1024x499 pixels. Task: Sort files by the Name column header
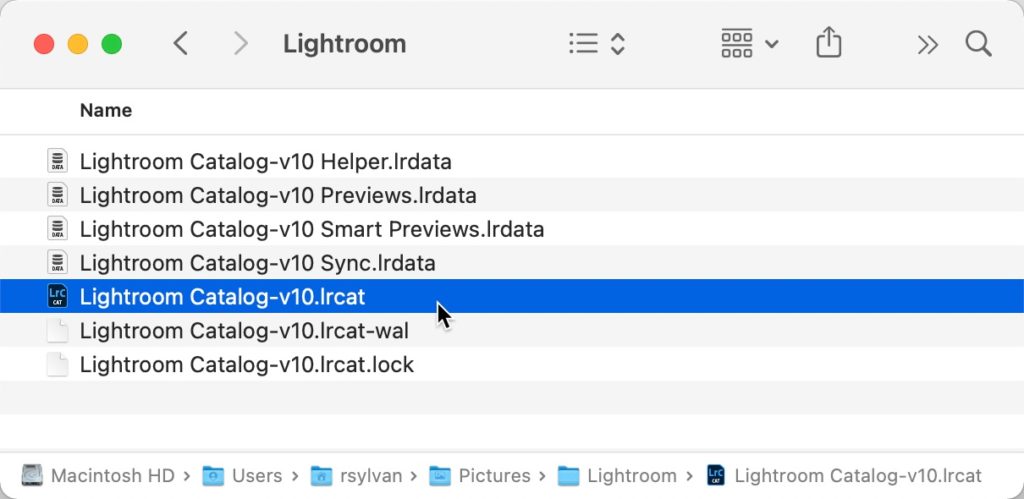tap(106, 110)
